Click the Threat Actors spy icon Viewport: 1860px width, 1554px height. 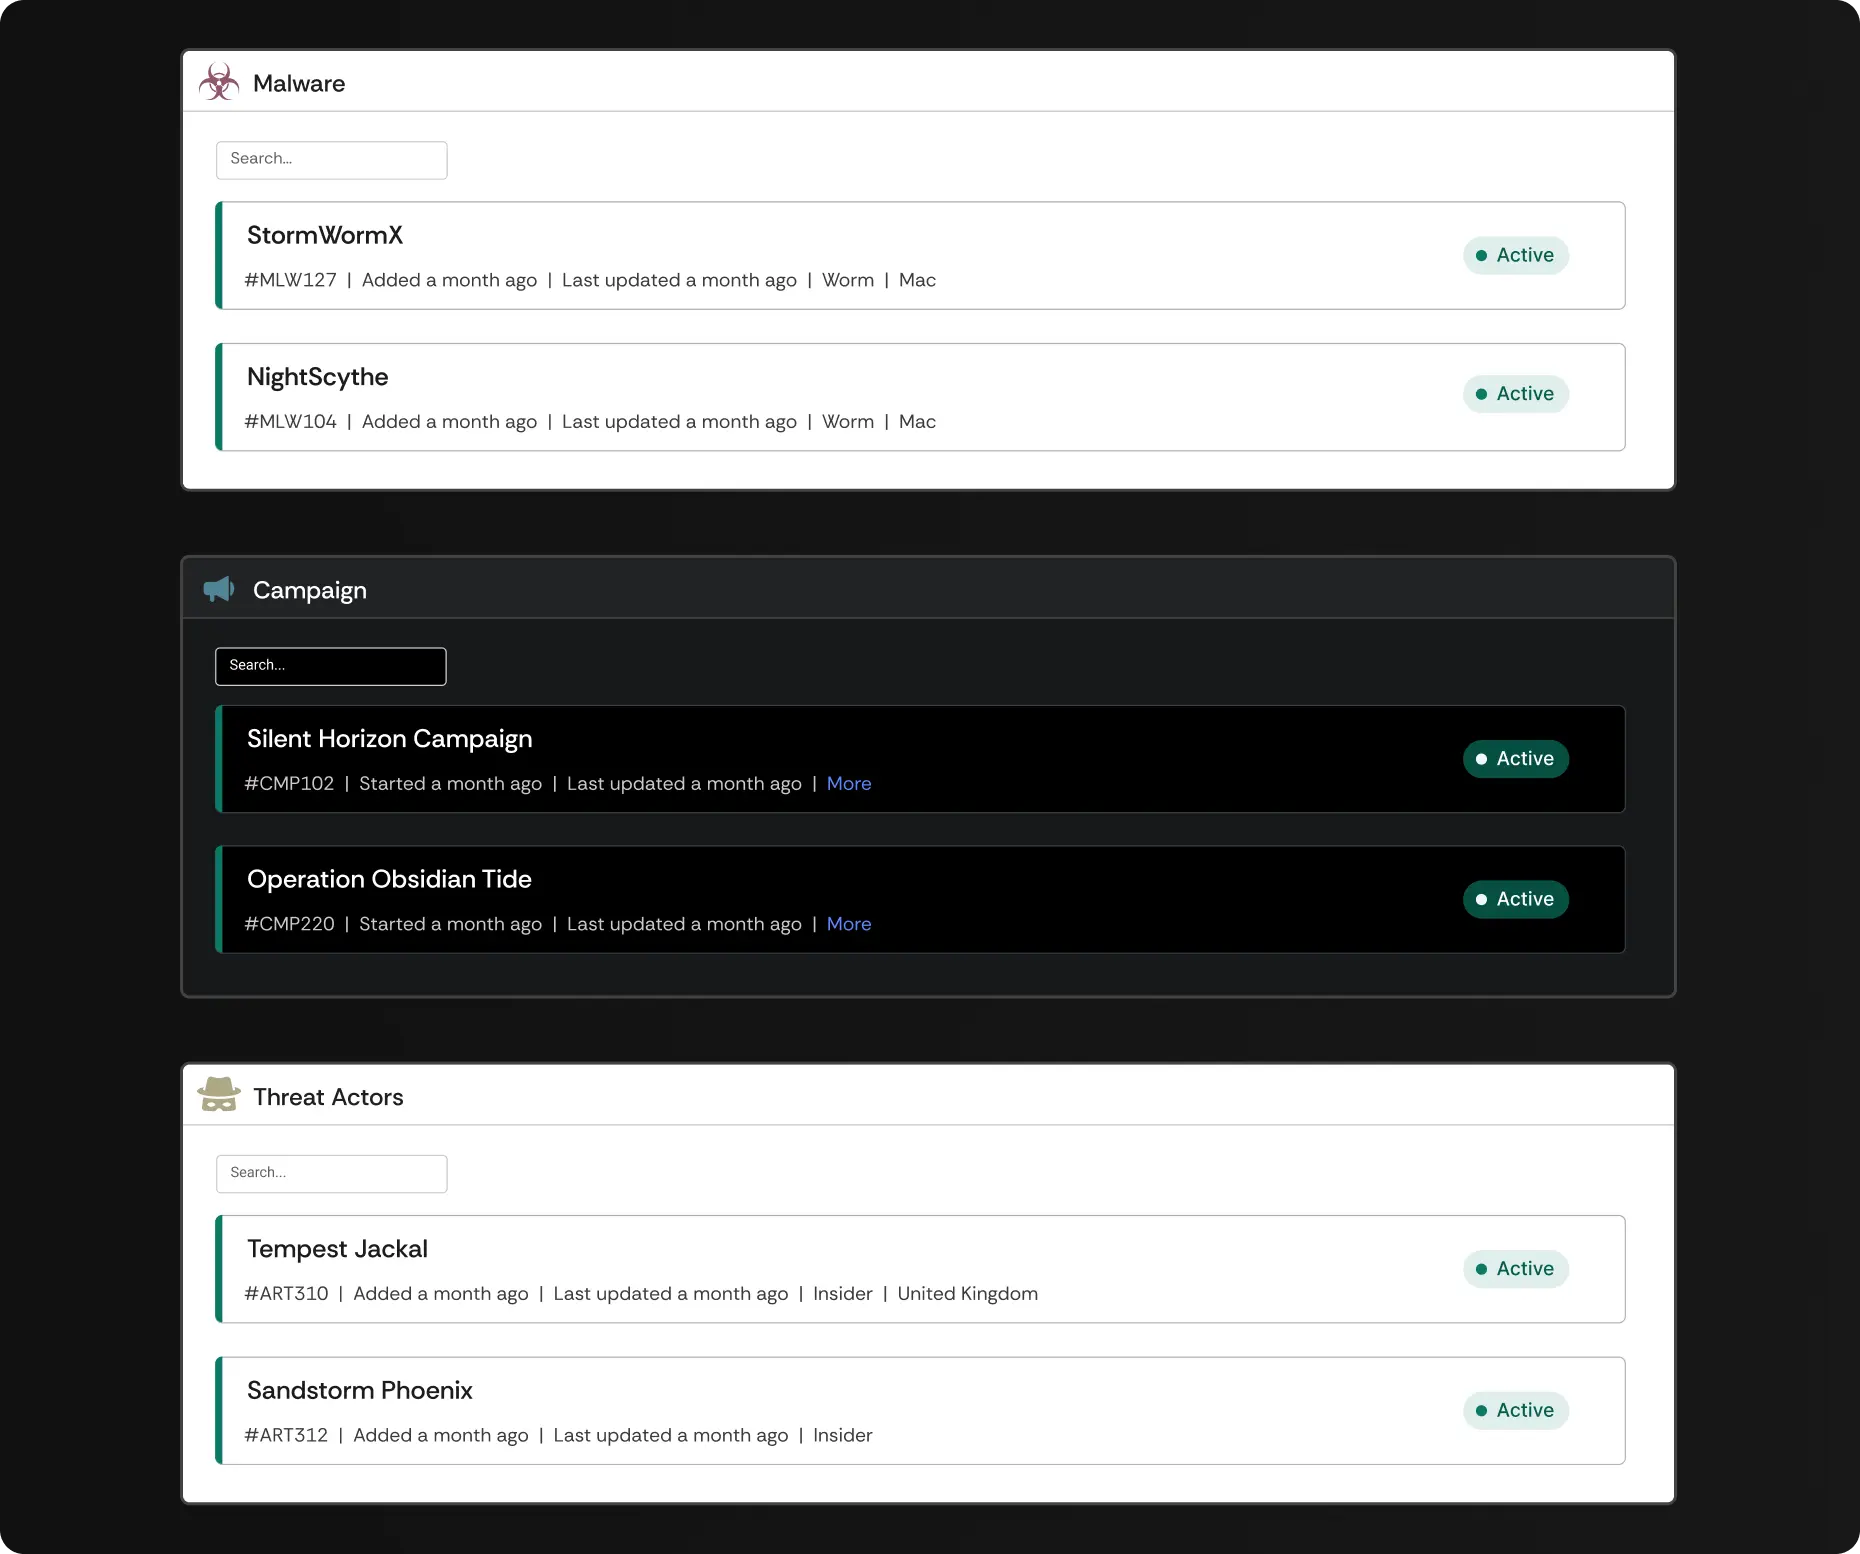(x=219, y=1096)
